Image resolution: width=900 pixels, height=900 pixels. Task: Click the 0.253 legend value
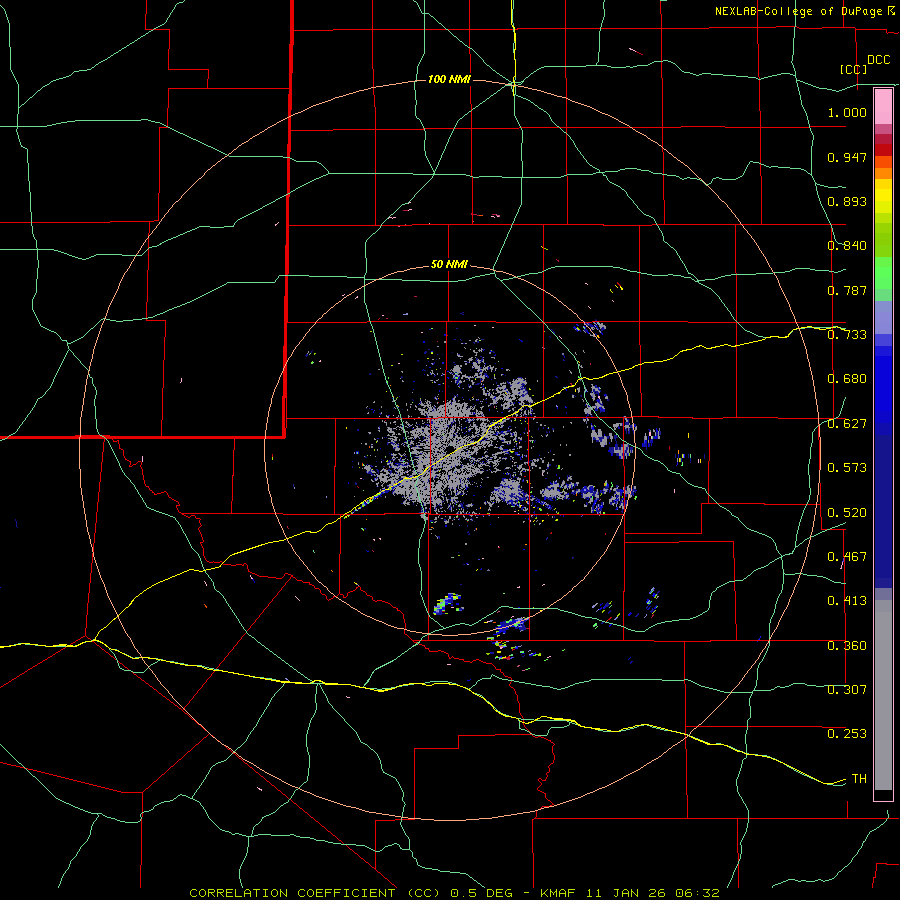[x=847, y=734]
